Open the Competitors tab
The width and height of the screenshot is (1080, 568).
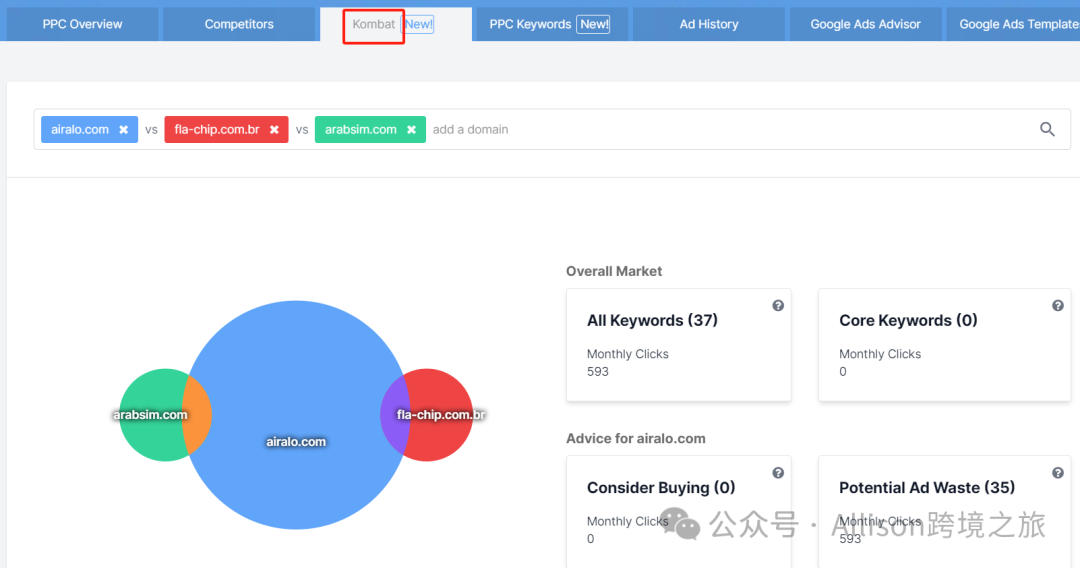(x=239, y=24)
